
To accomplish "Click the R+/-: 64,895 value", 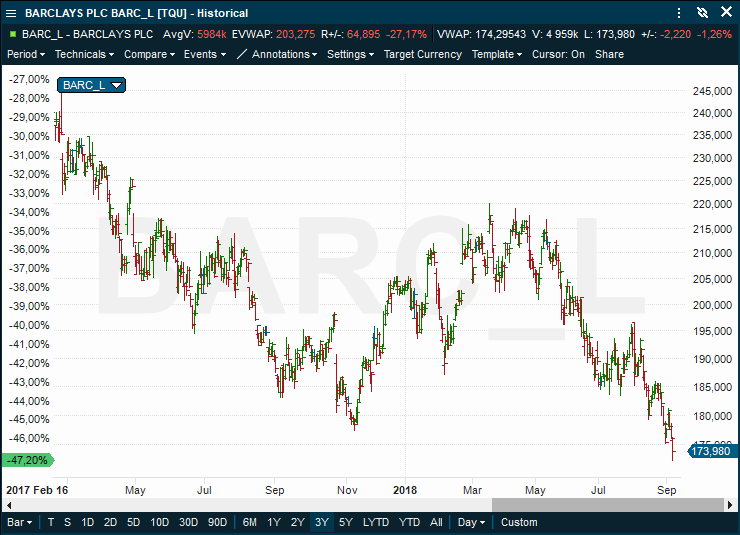I will pyautogui.click(x=351, y=34).
